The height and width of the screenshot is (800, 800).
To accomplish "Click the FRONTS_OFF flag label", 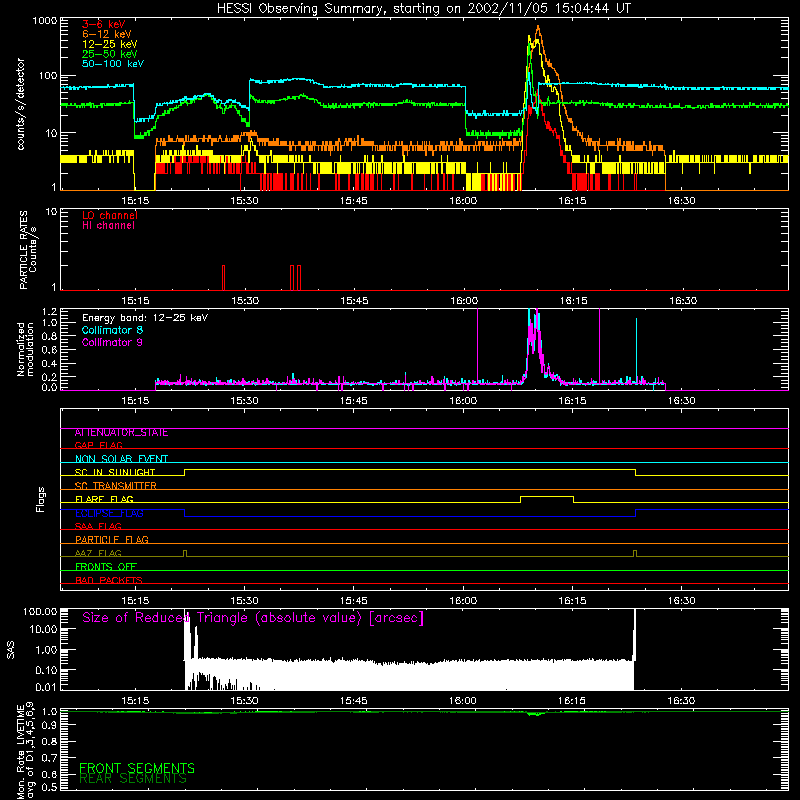I will [106, 567].
